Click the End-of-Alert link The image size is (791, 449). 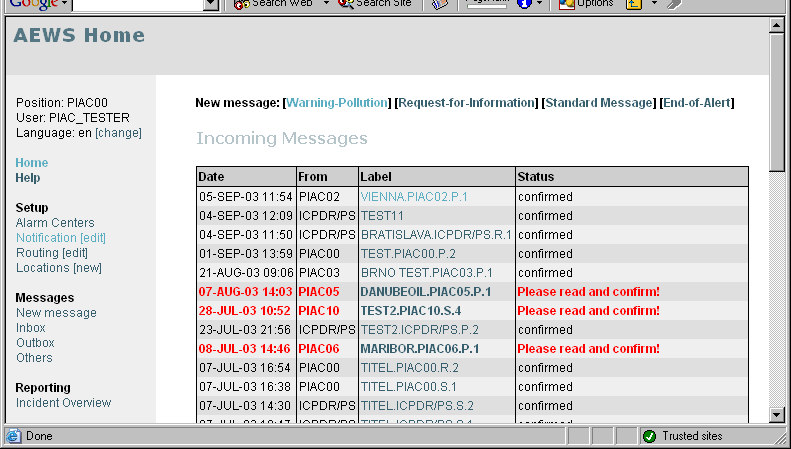click(x=697, y=103)
